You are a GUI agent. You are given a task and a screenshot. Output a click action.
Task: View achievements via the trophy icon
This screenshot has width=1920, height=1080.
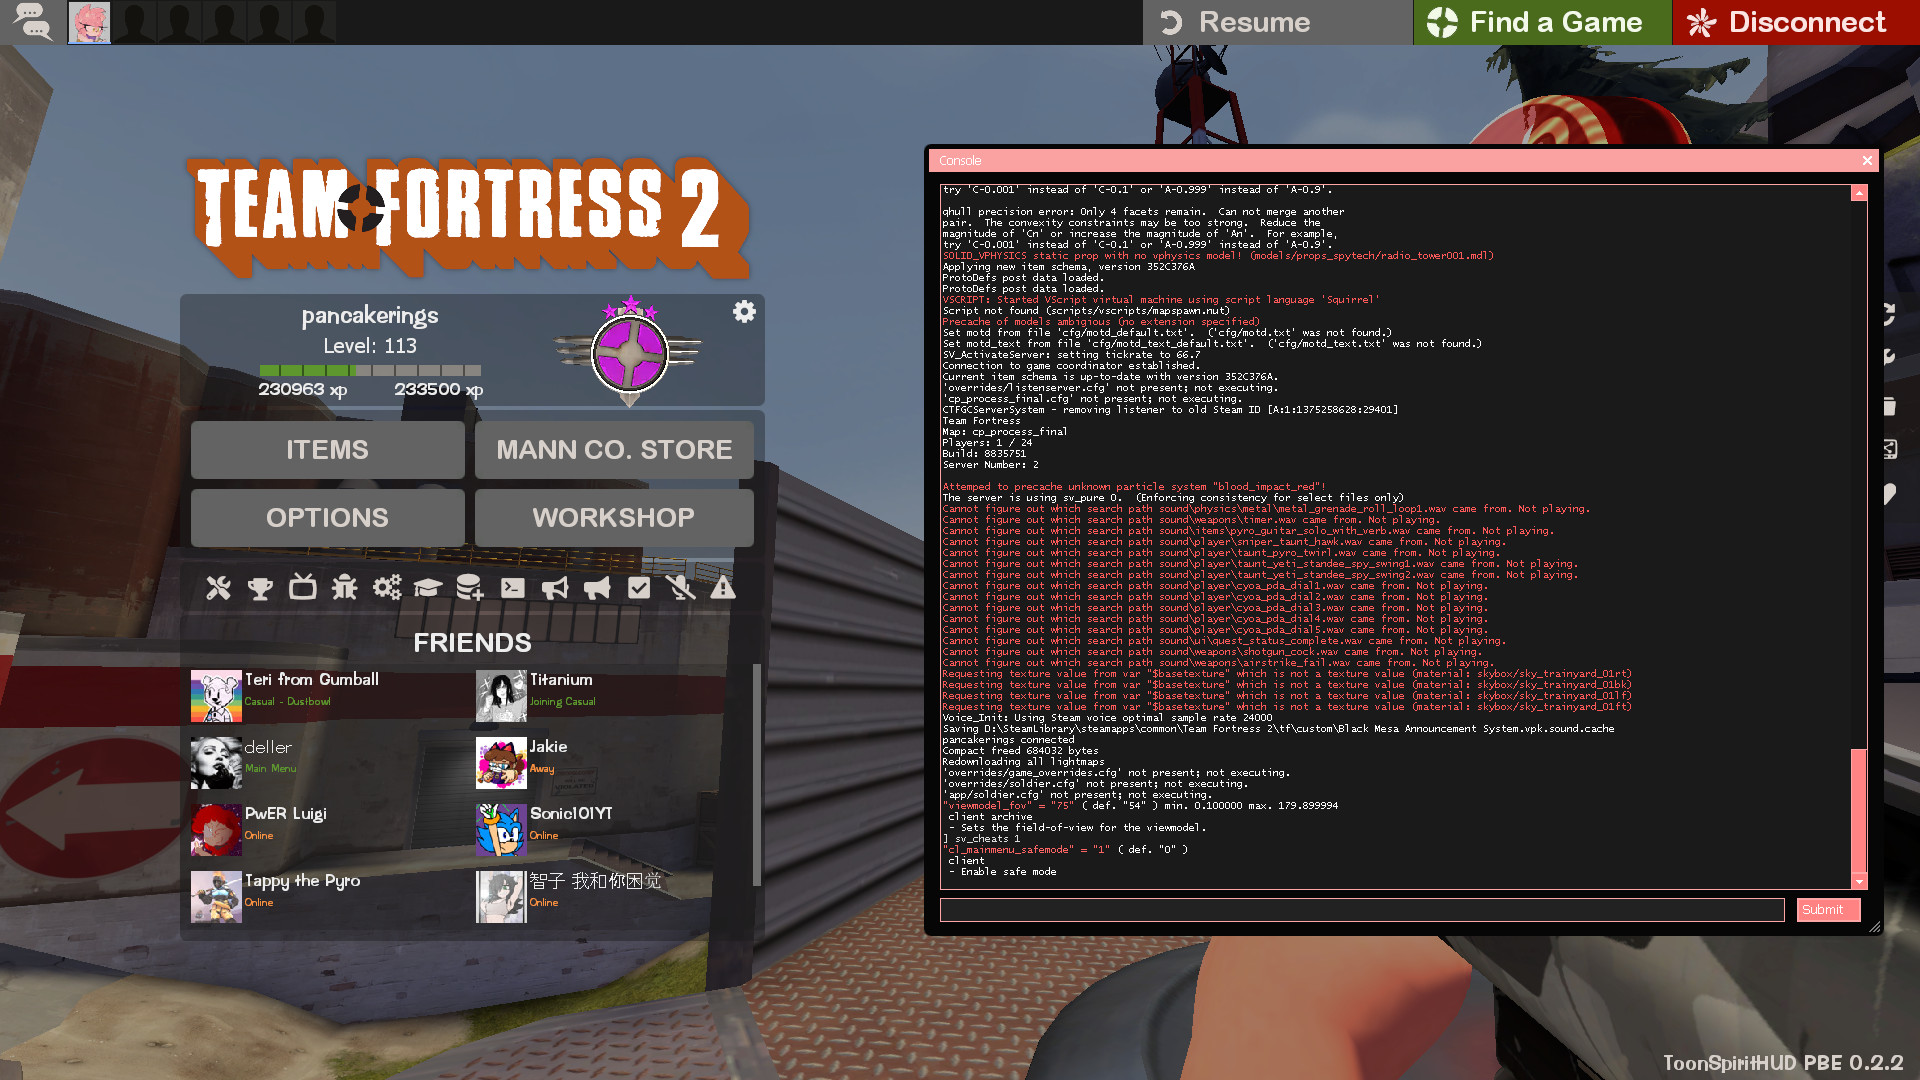259,588
